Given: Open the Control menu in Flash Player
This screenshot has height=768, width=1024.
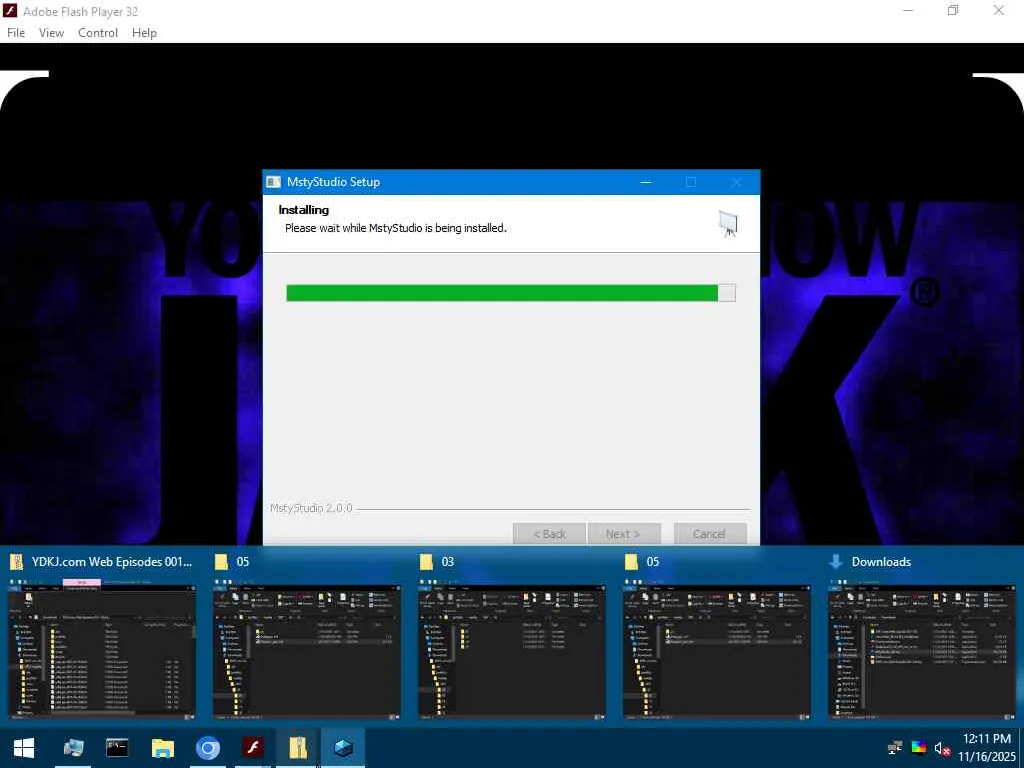Looking at the screenshot, I should (x=98, y=33).
